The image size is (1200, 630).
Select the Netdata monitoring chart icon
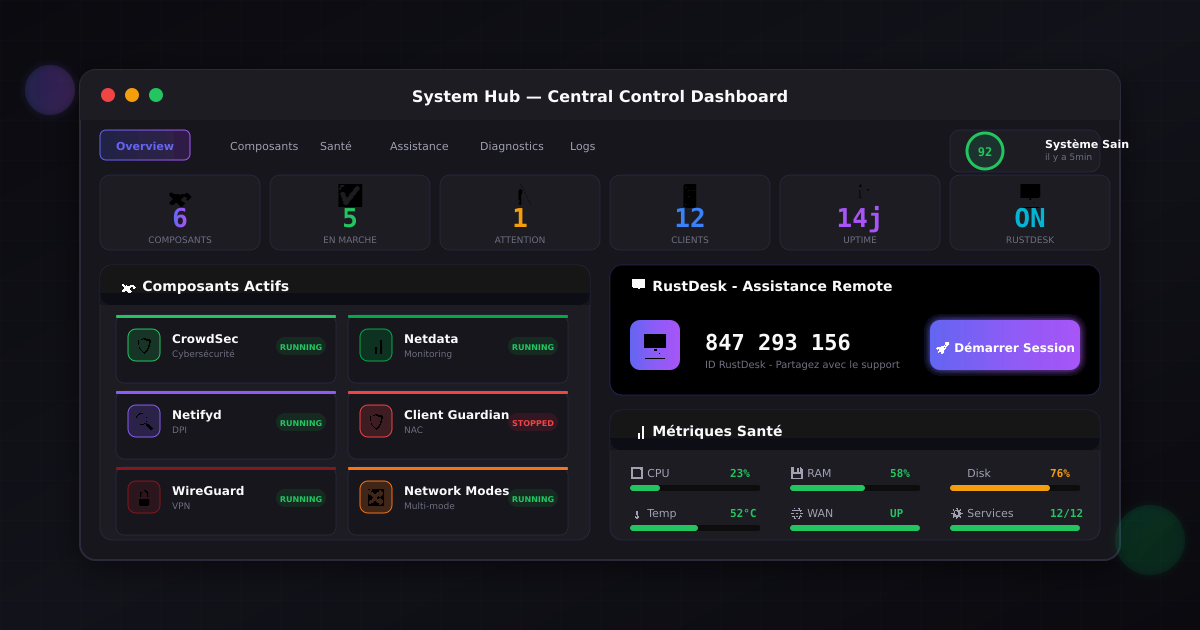(x=376, y=344)
